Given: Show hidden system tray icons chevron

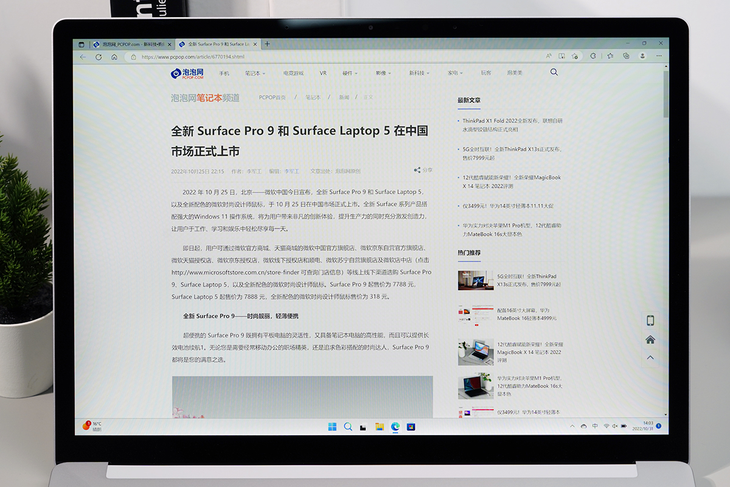Looking at the screenshot, I should click(572, 426).
